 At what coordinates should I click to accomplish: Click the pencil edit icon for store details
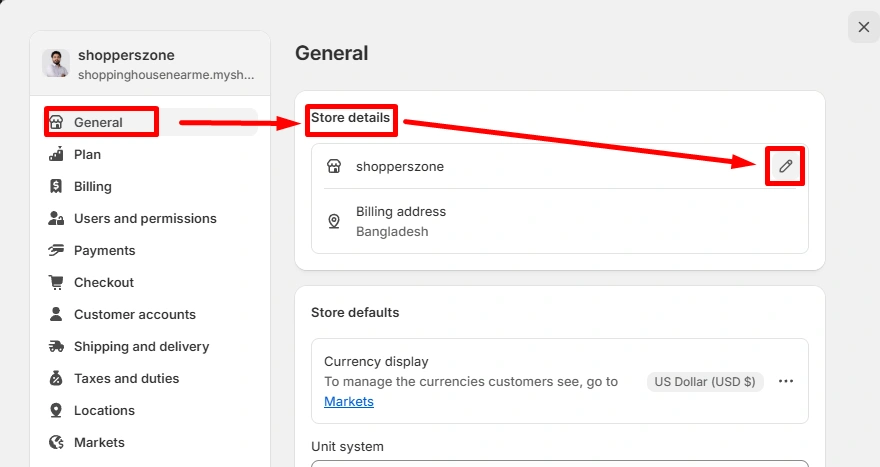pyautogui.click(x=785, y=166)
